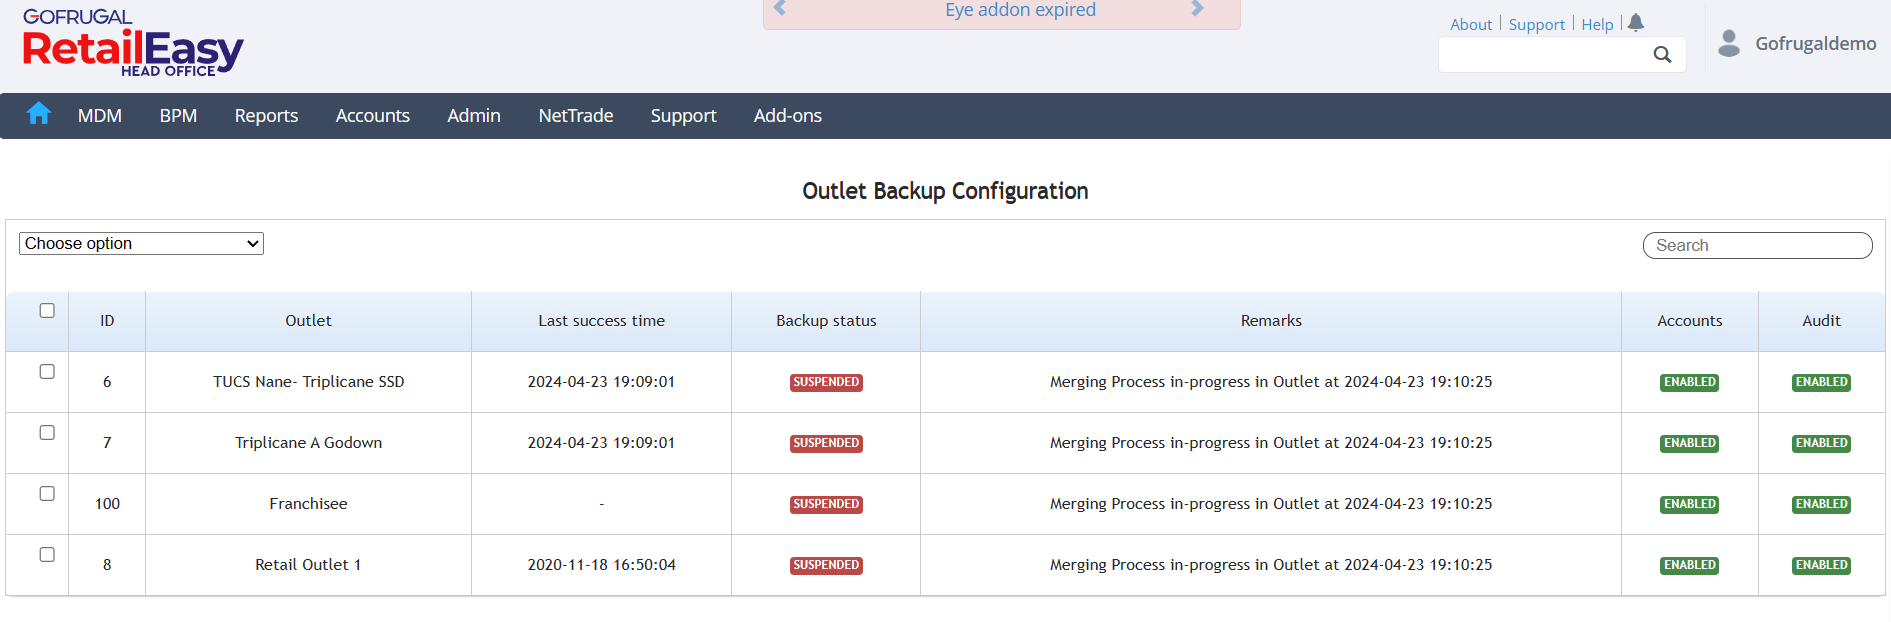This screenshot has height=622, width=1891.
Task: Click the right arrow on addon banner
Action: [x=1197, y=9]
